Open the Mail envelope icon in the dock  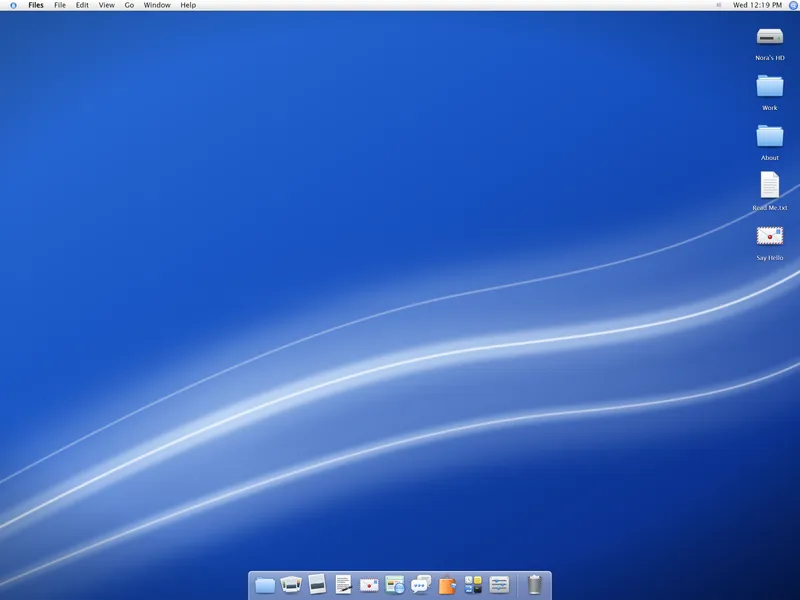(x=369, y=585)
